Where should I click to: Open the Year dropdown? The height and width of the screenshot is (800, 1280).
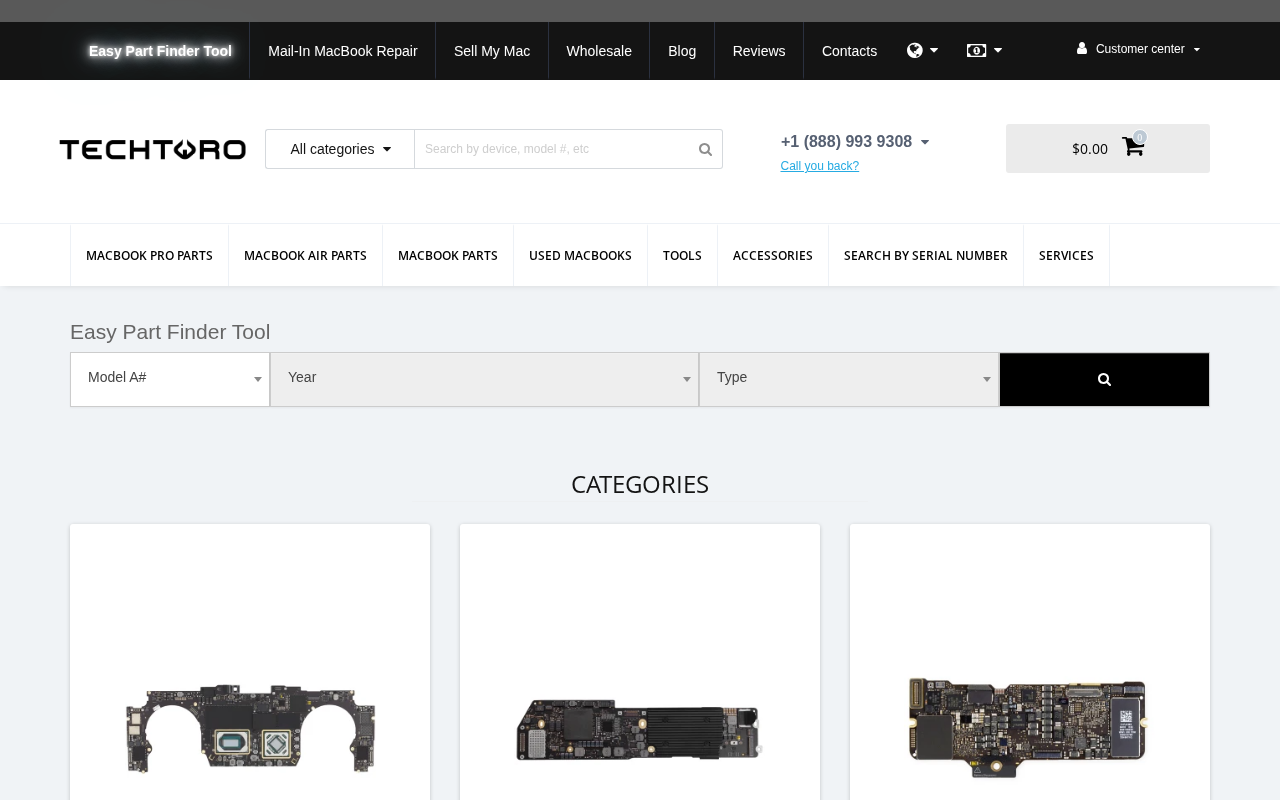tap(485, 379)
